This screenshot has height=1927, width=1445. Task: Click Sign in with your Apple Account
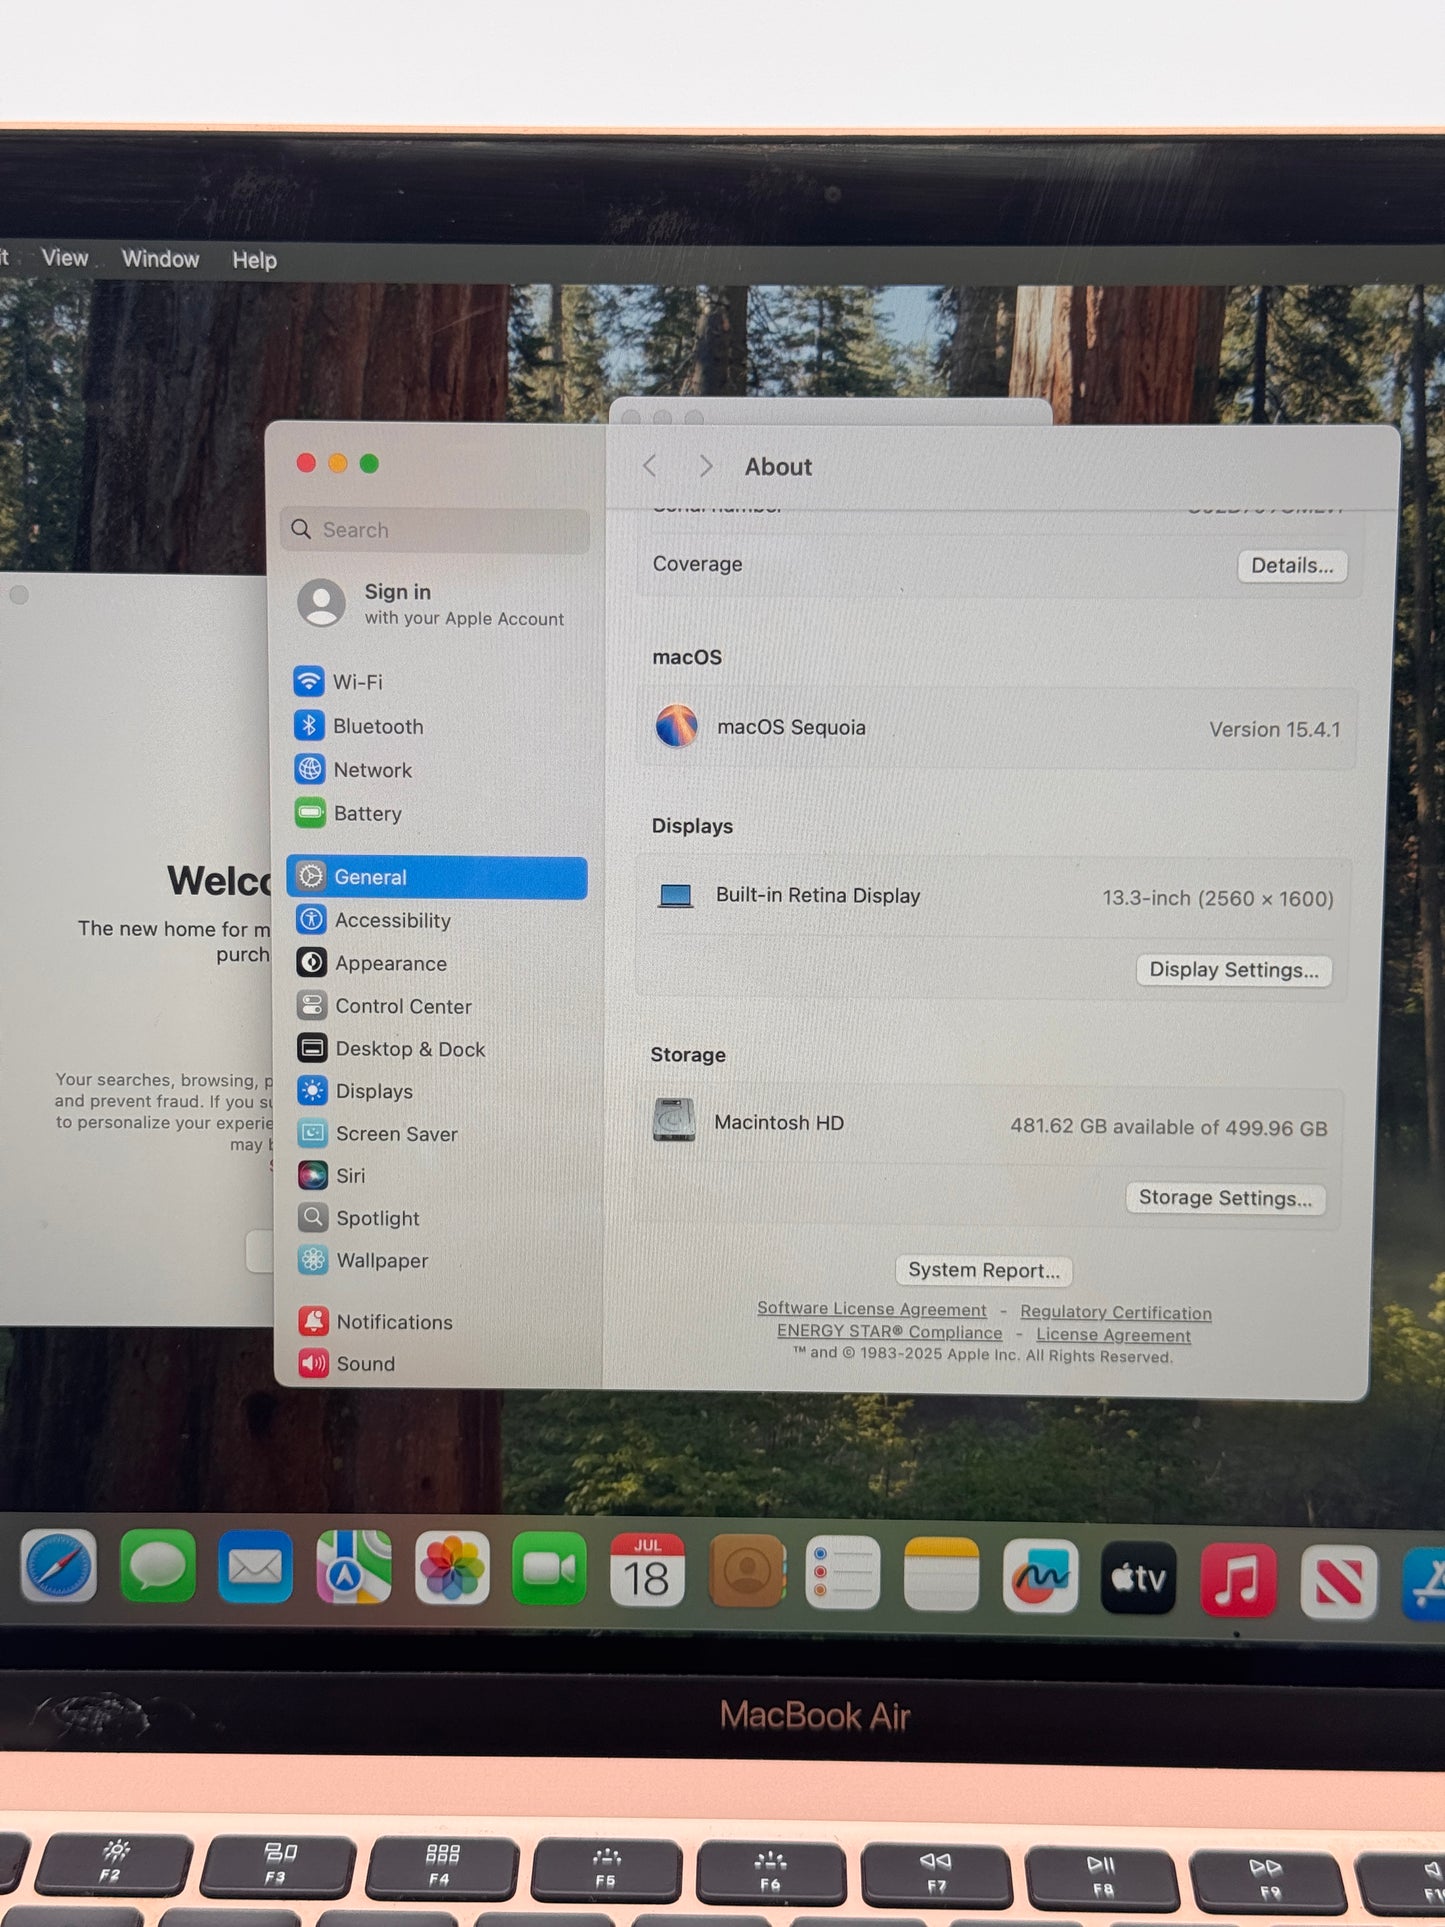click(437, 603)
